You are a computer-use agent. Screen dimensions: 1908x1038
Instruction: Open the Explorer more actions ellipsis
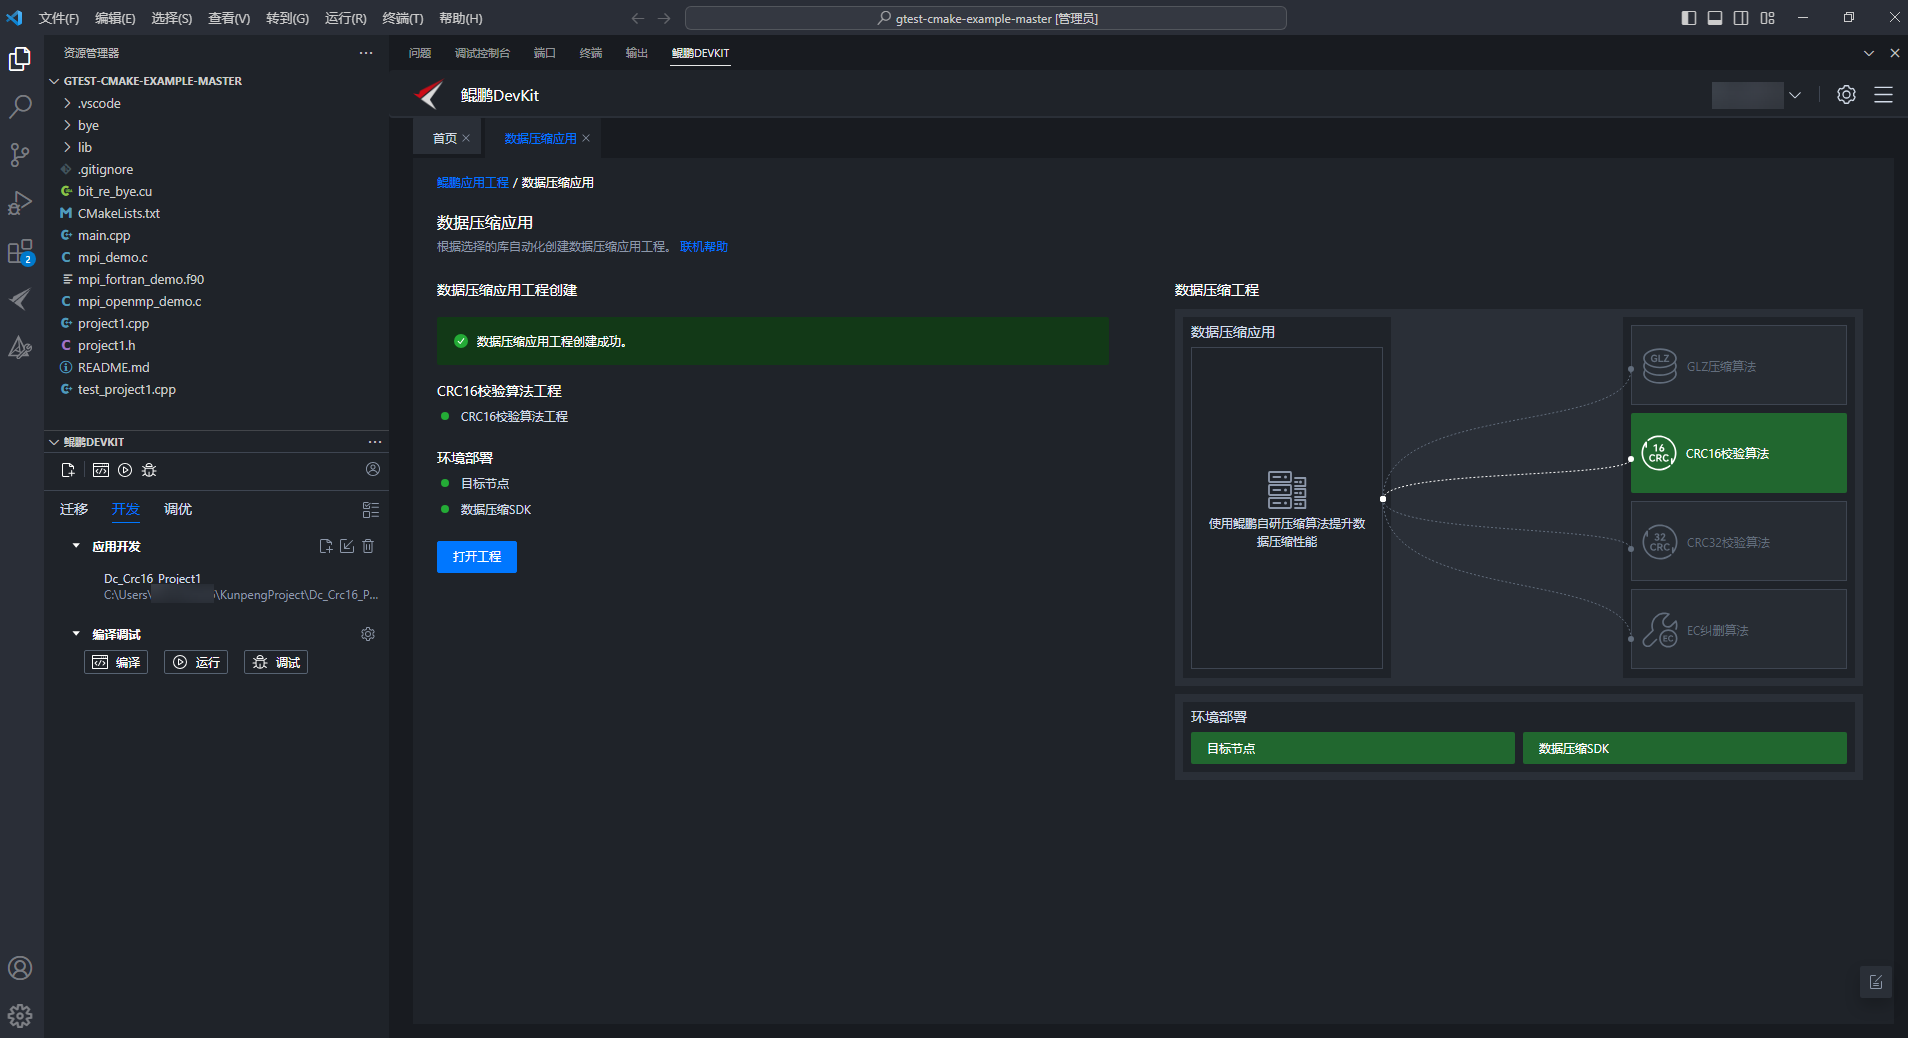pos(366,53)
